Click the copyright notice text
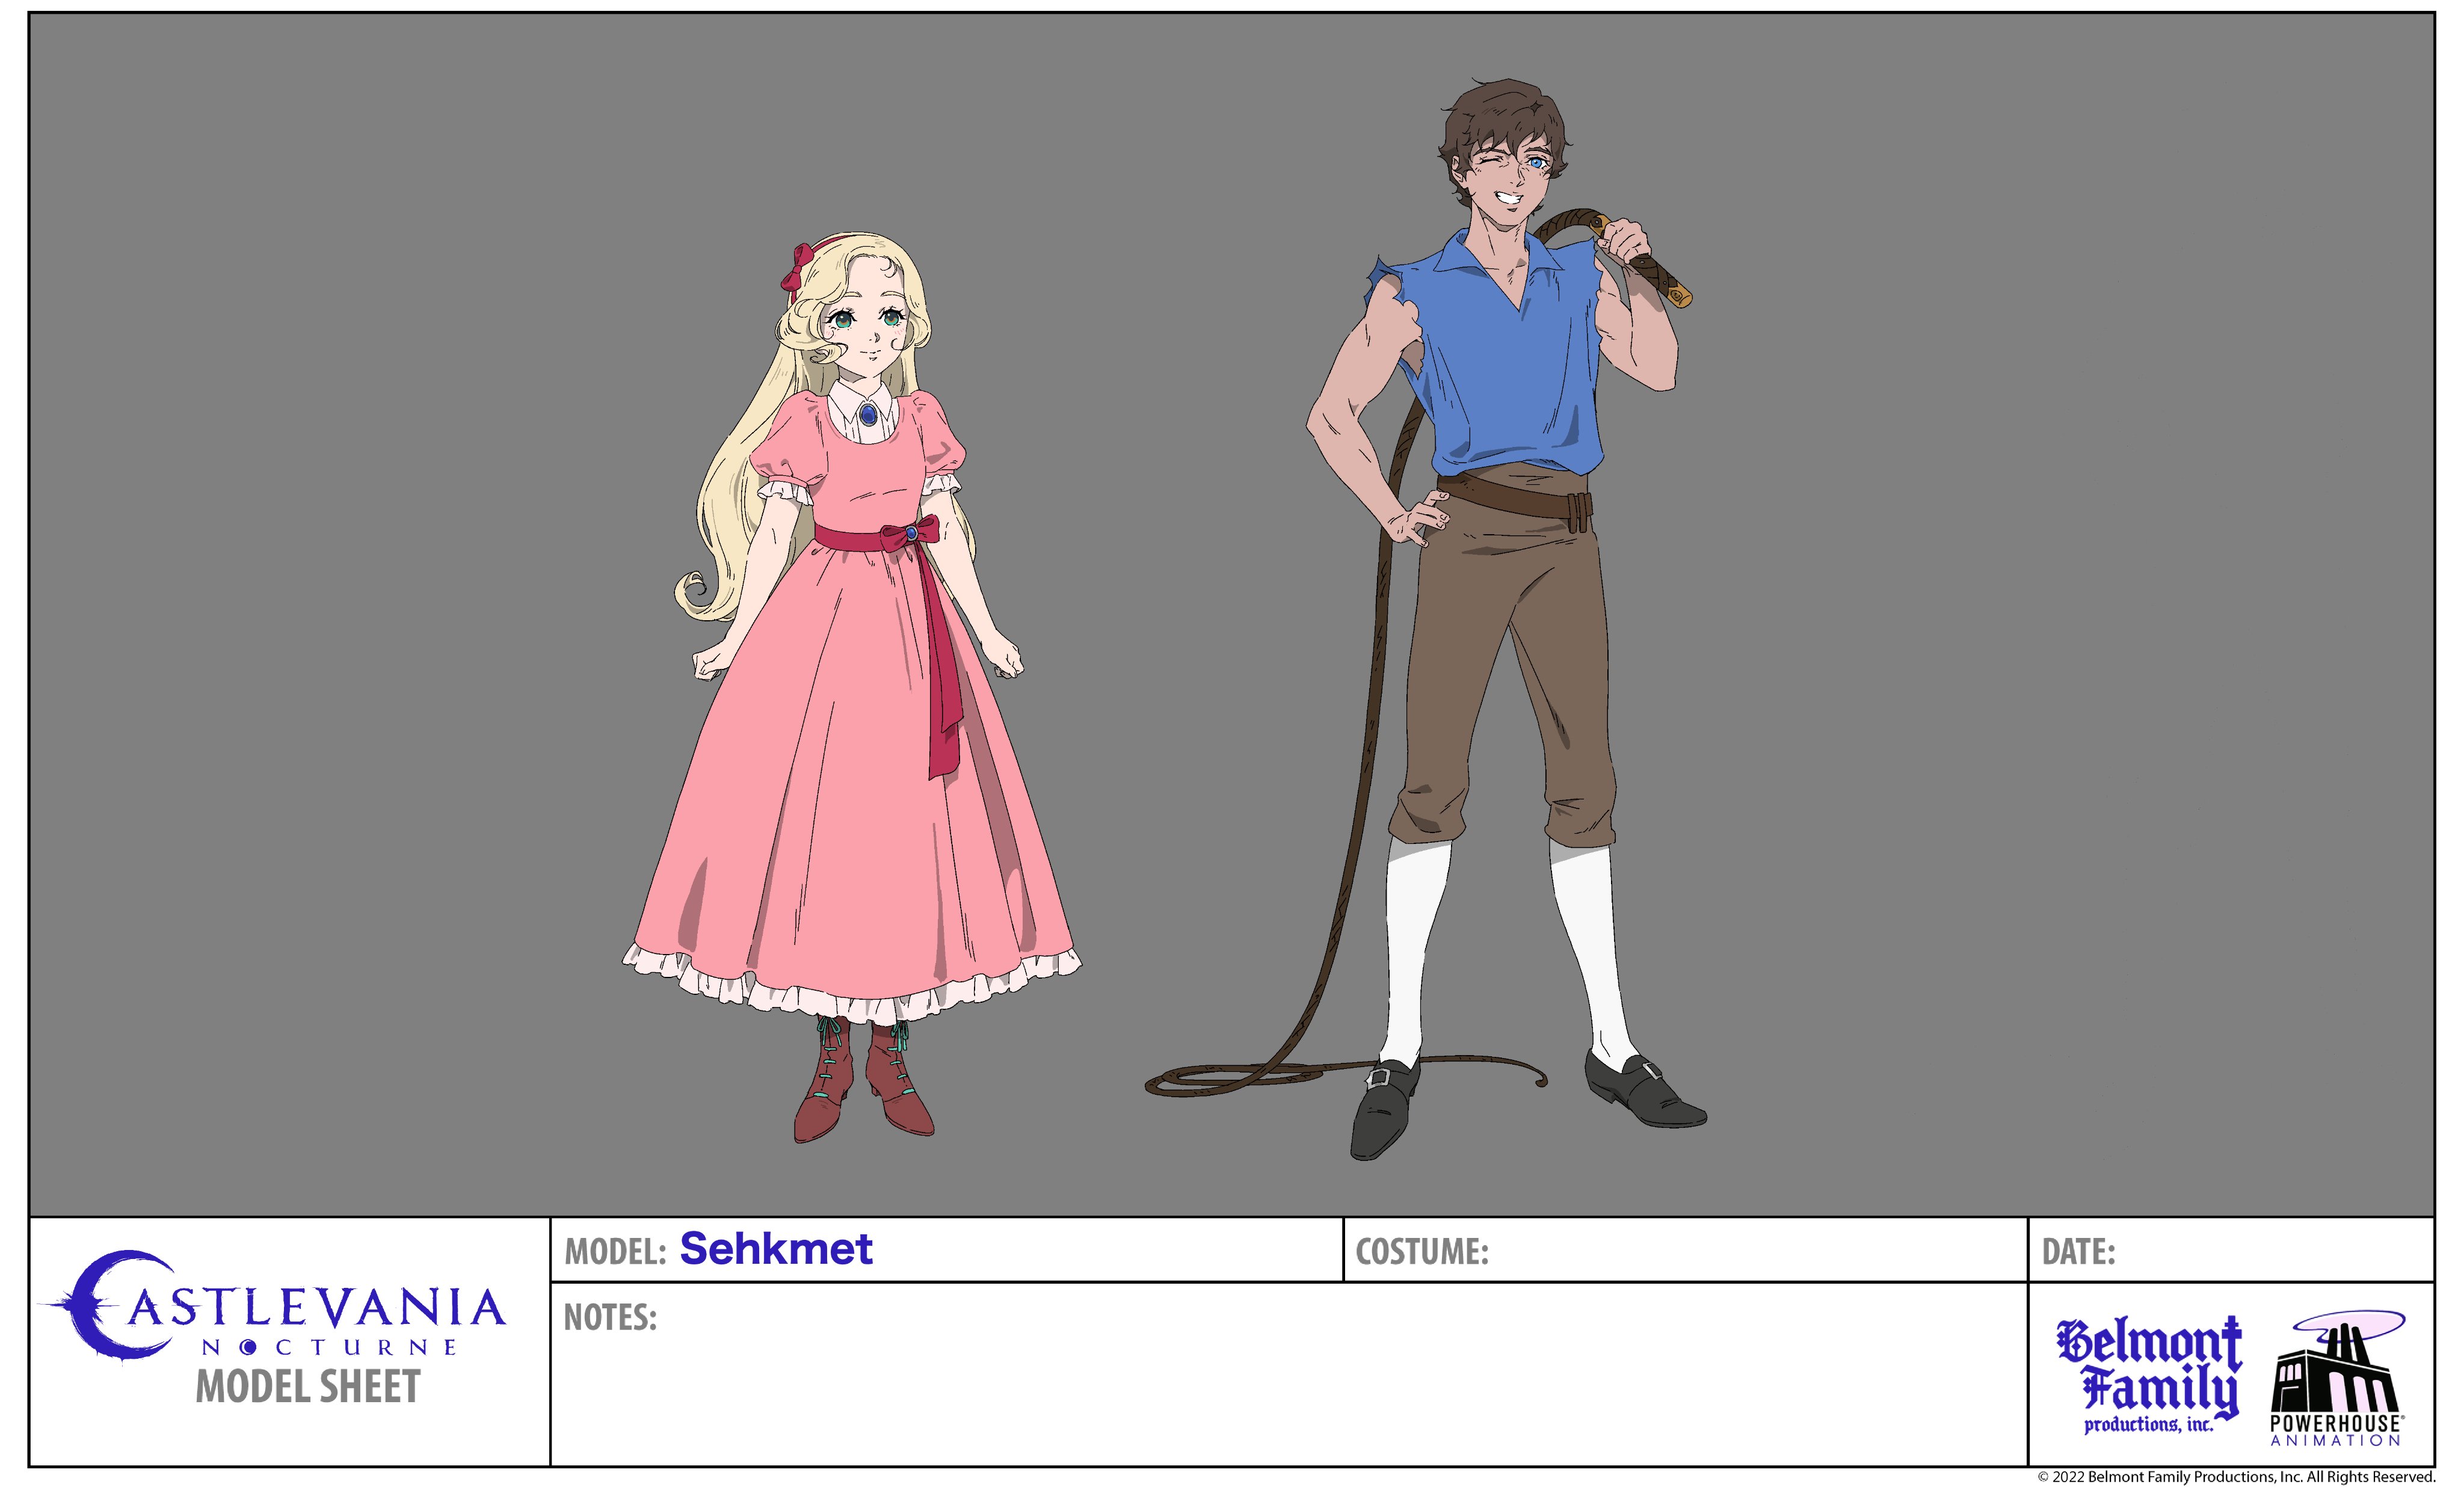Image resolution: width=2464 pixels, height=1496 pixels. [x=2236, y=1477]
